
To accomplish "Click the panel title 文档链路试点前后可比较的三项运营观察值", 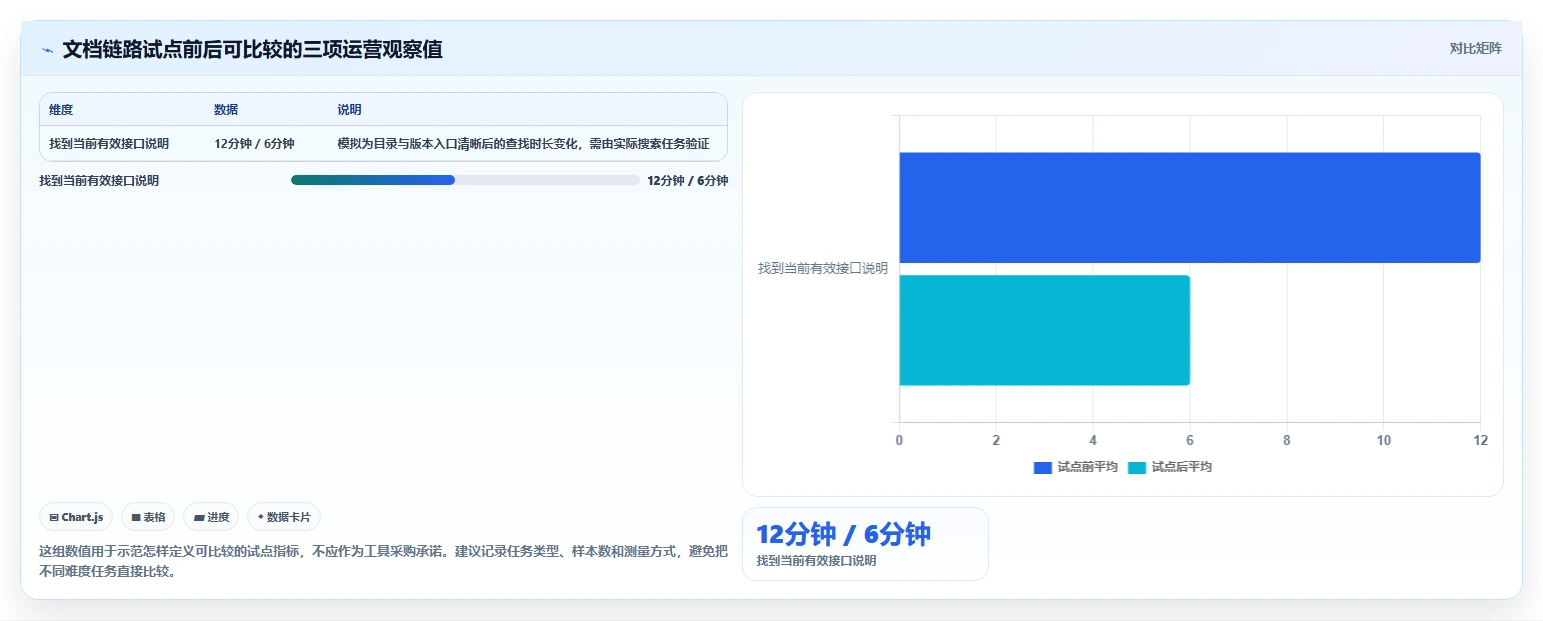I will click(x=252, y=49).
